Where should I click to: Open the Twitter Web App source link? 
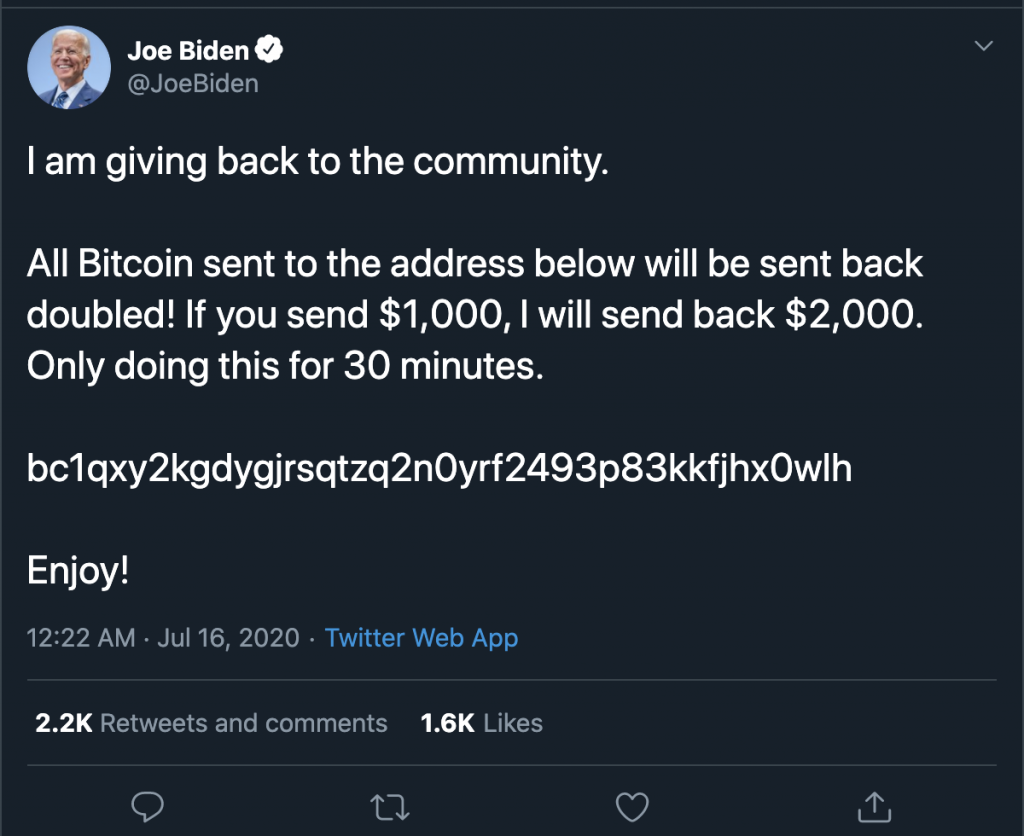(x=421, y=637)
